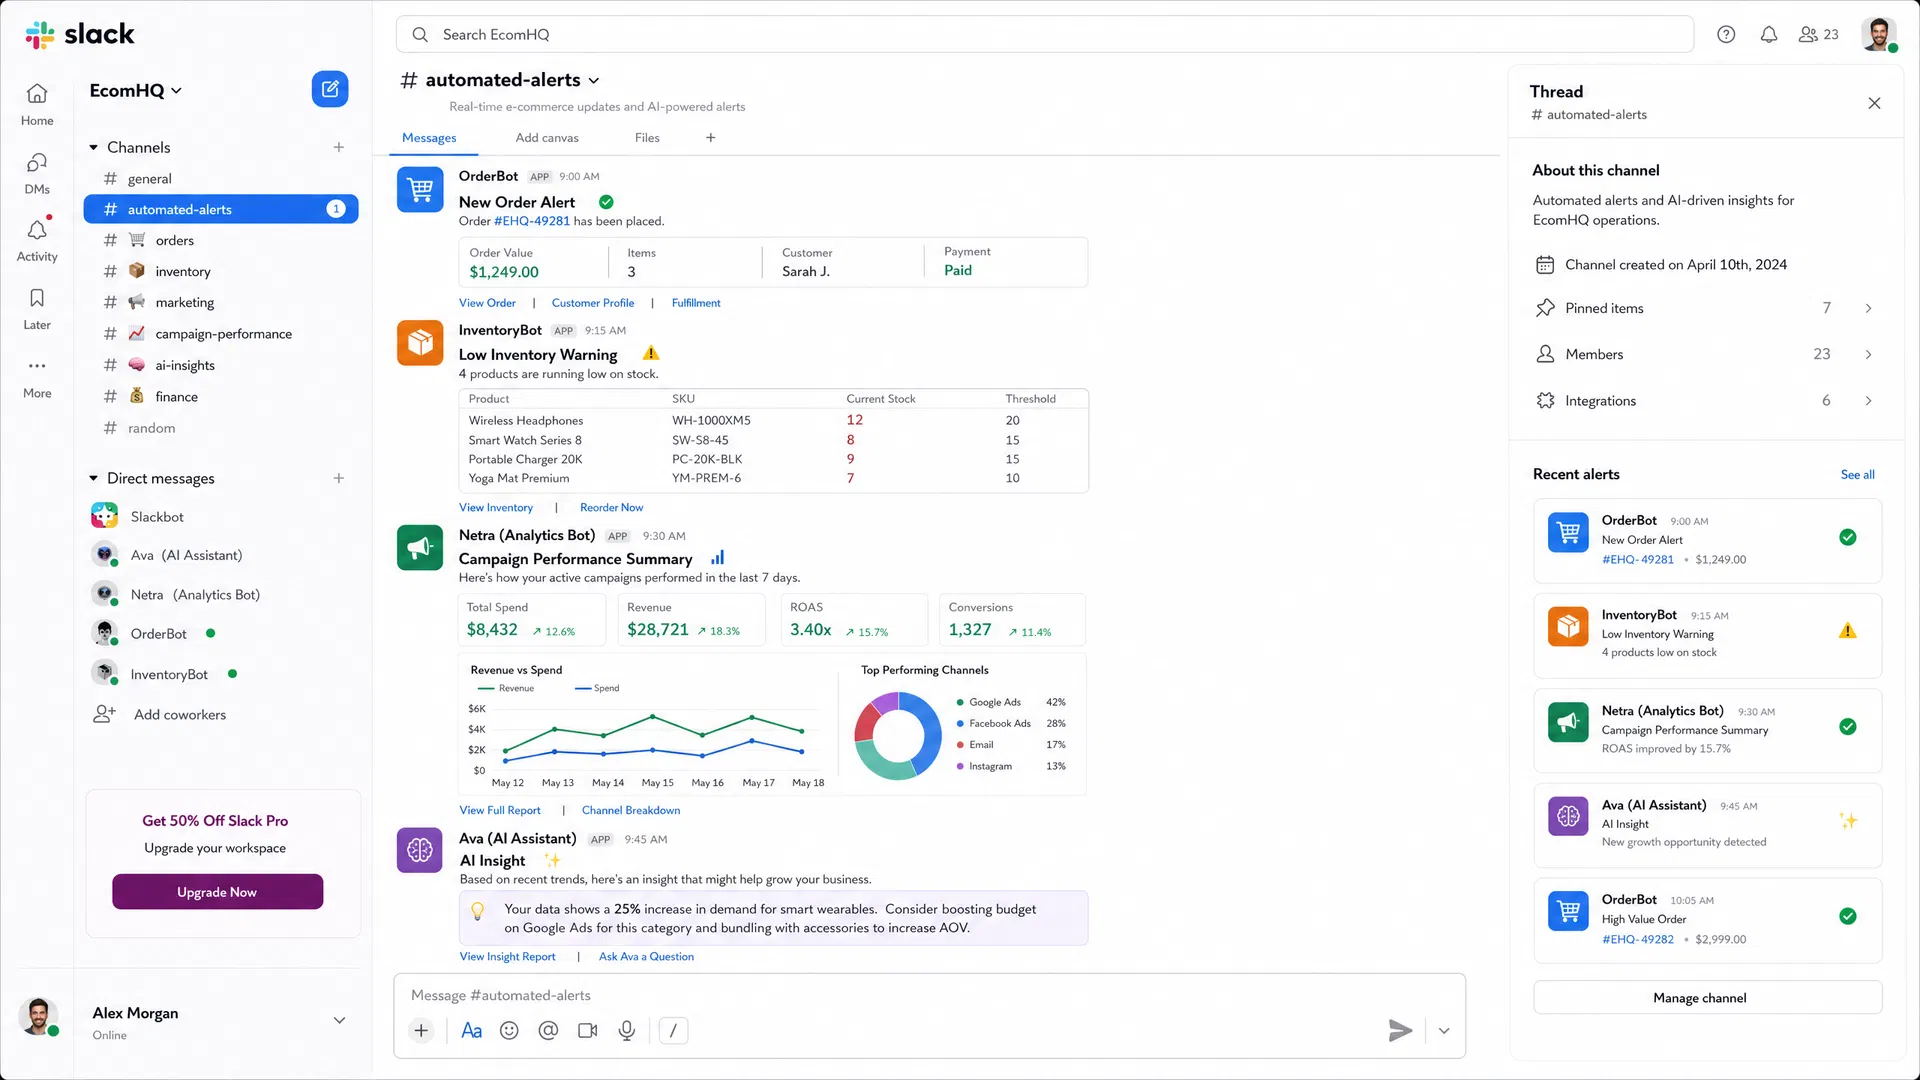Open the automated-alerts channel name dropdown

click(x=594, y=80)
